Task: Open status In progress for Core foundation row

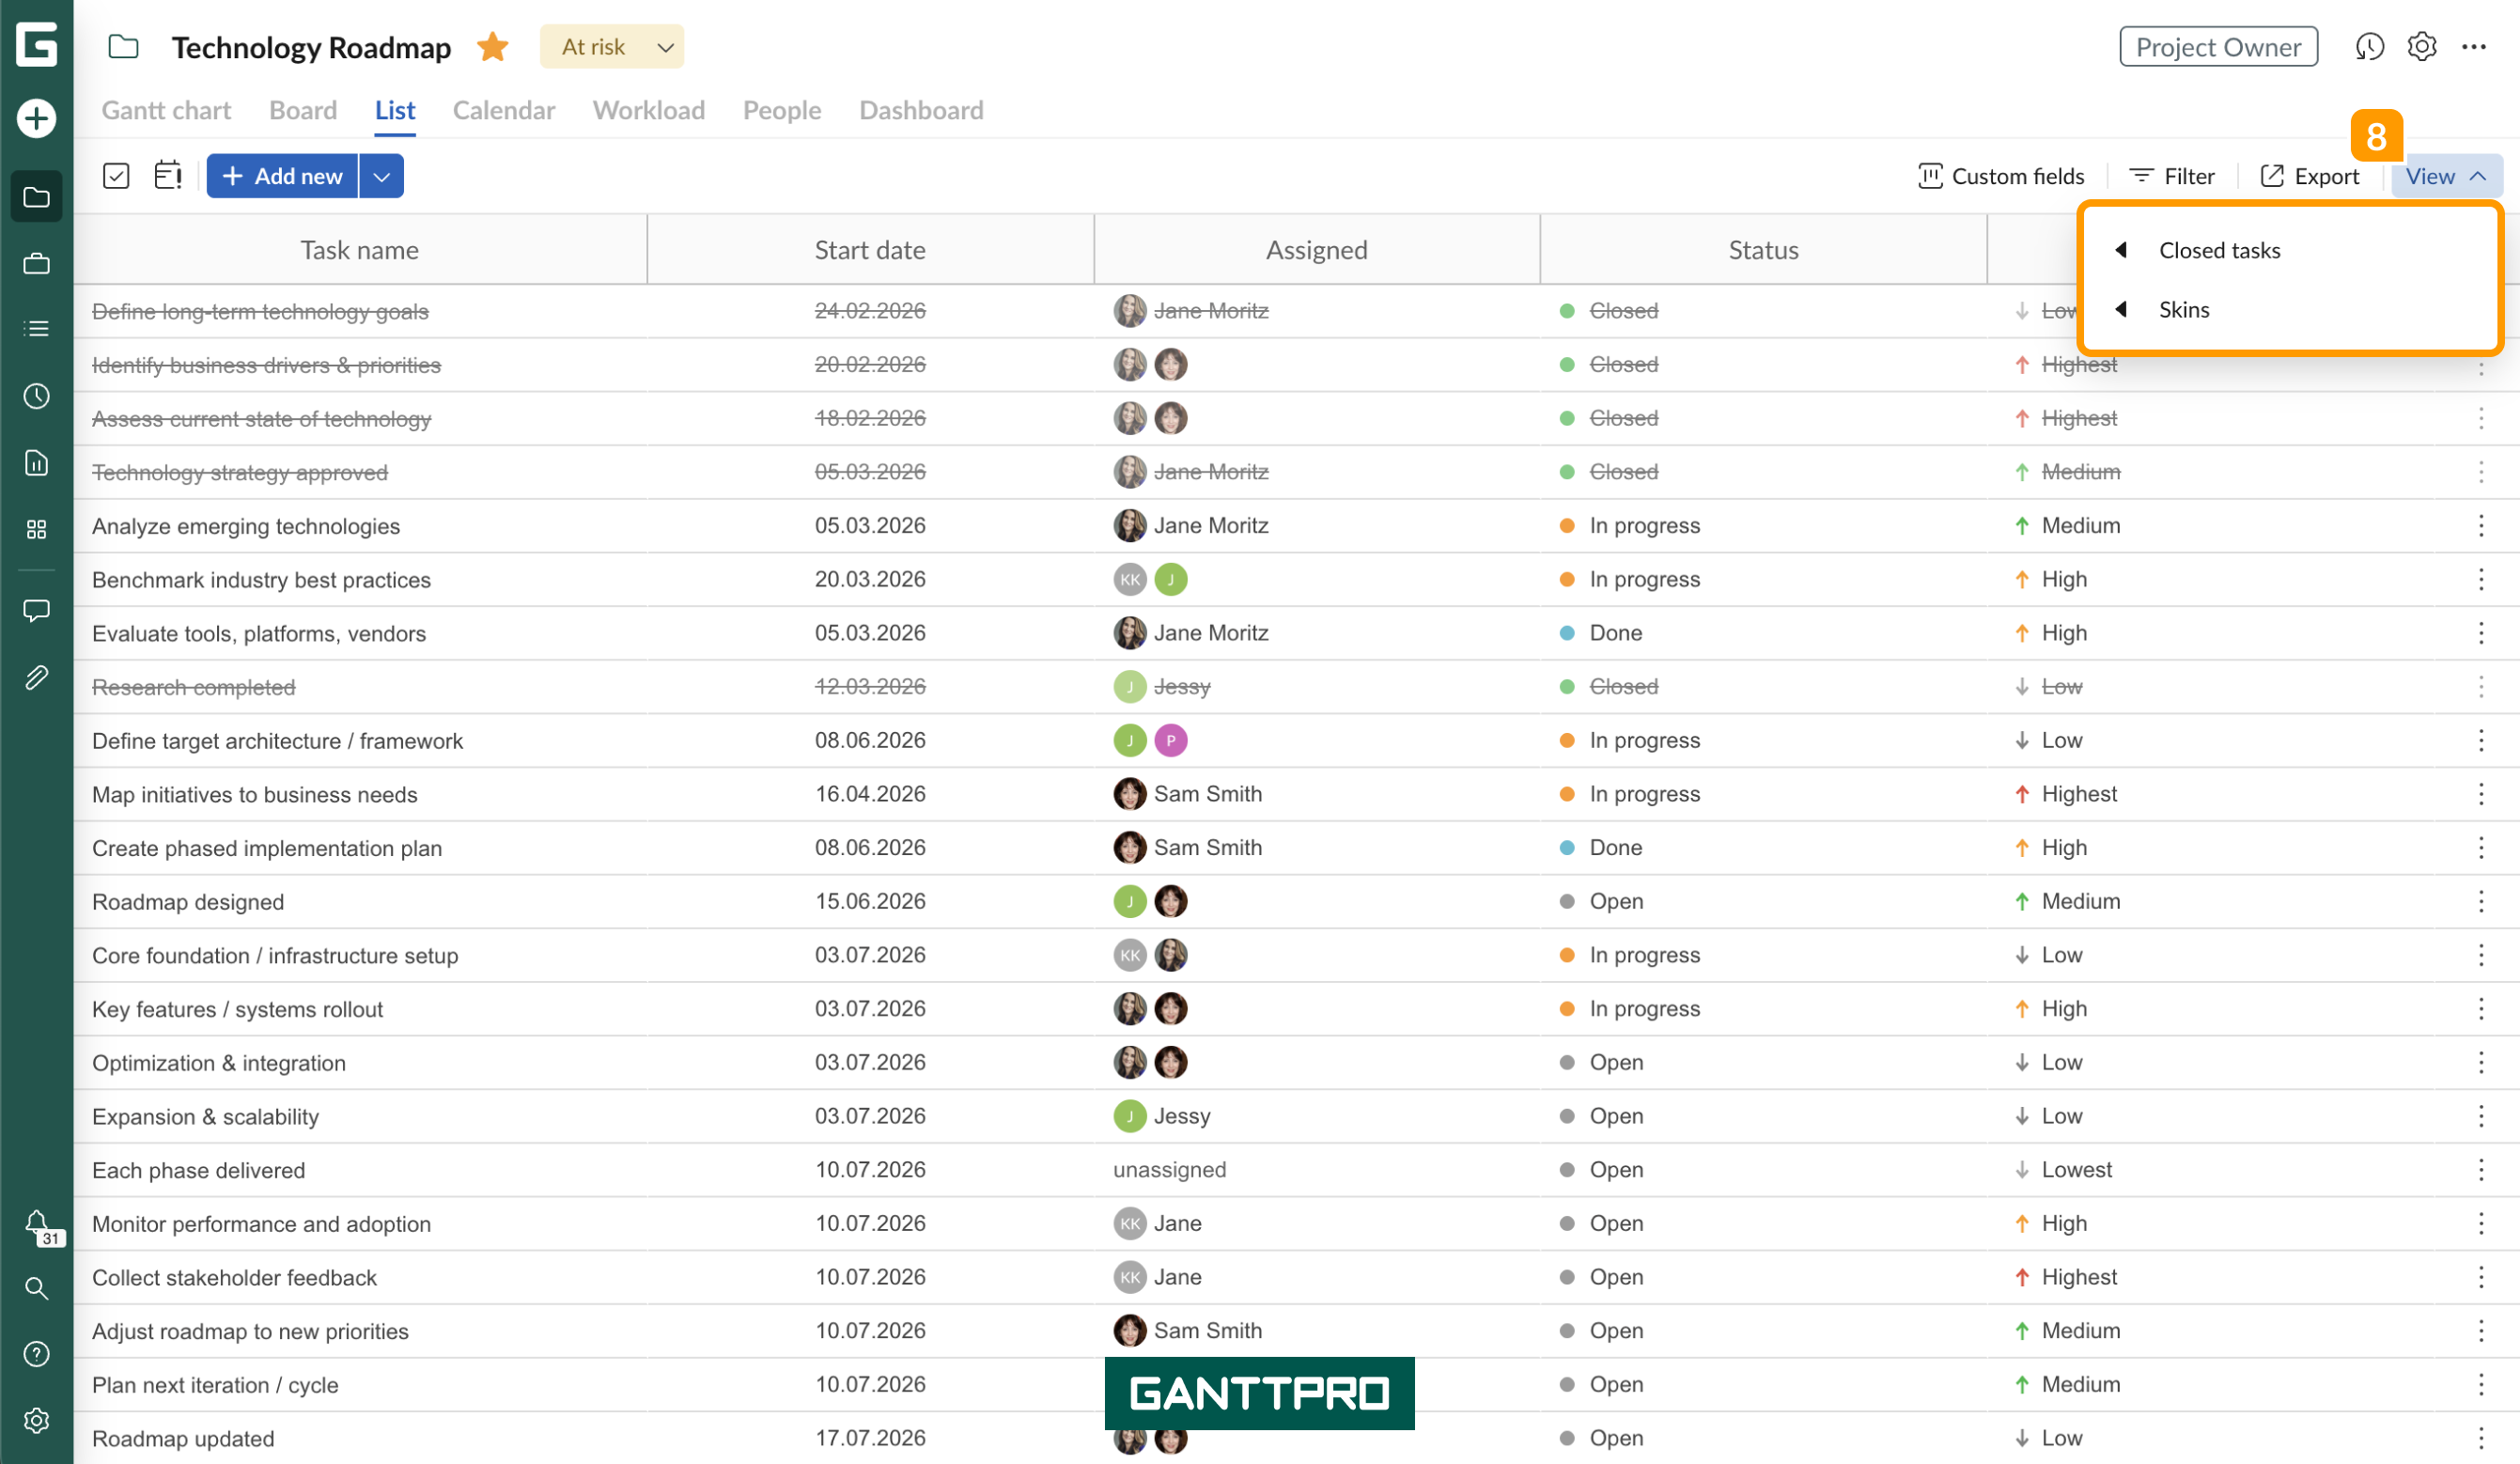Action: (1629, 955)
